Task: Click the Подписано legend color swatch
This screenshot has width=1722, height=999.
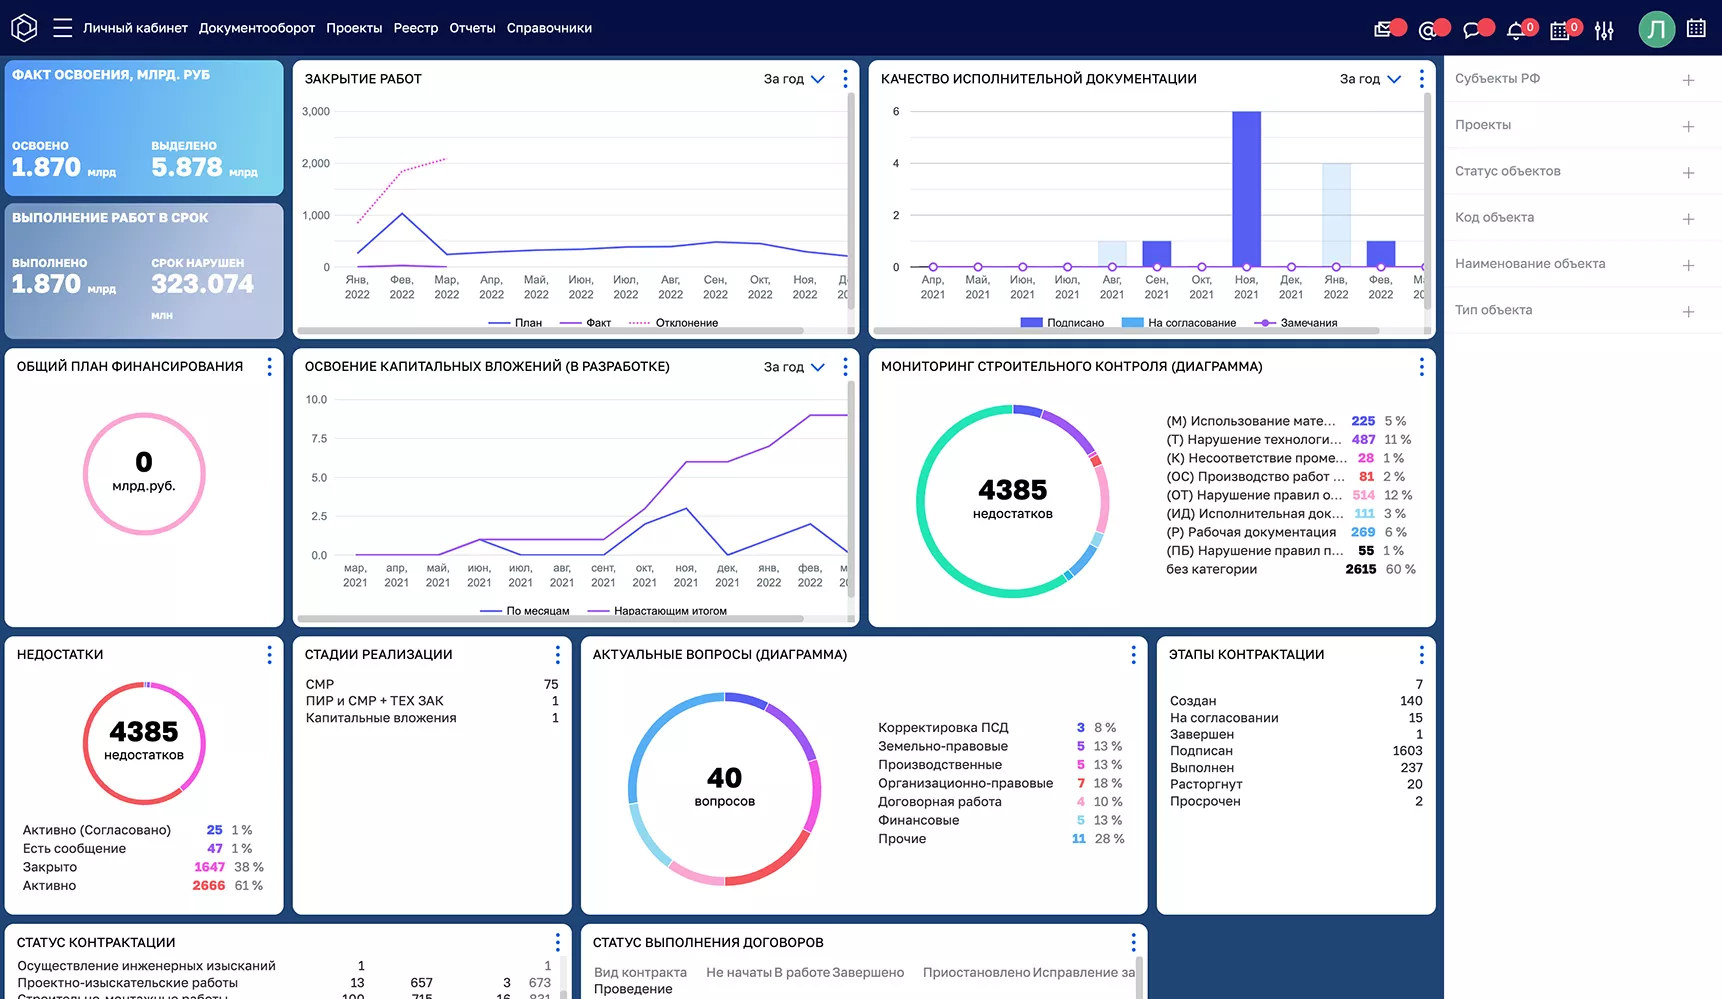Action: [1031, 323]
